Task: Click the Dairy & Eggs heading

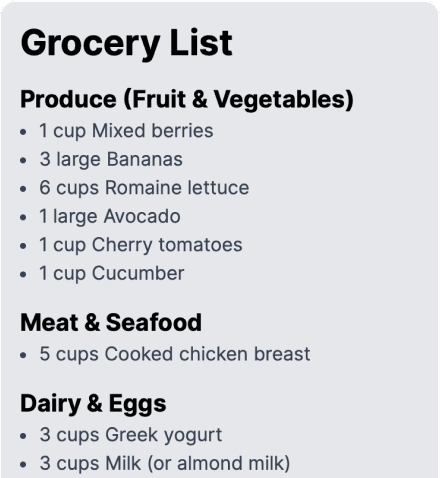Action: [x=93, y=404]
